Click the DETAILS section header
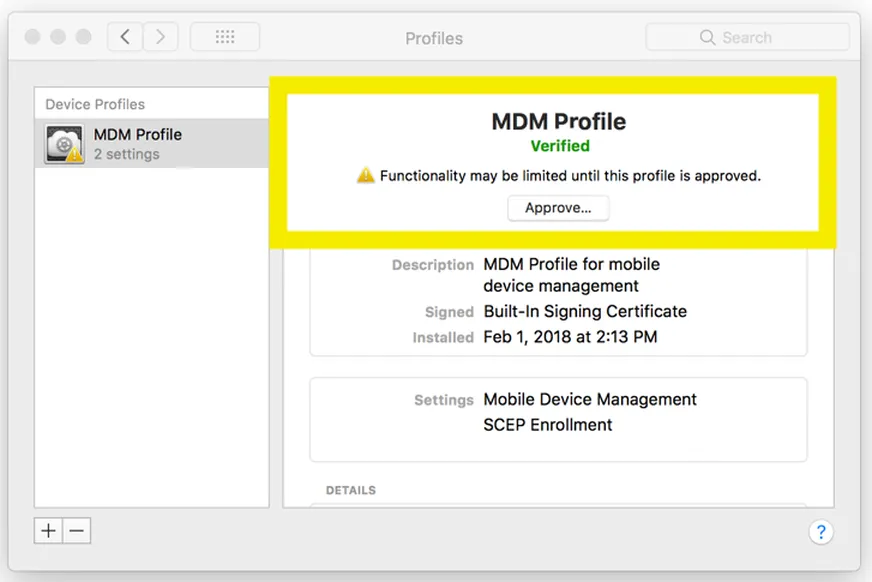This screenshot has width=872, height=582. click(352, 490)
